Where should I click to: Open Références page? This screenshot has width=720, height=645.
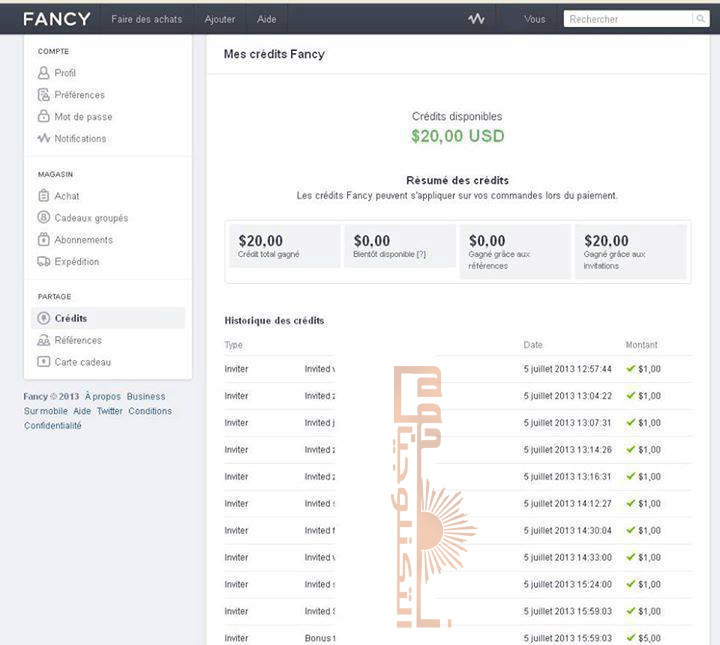point(78,340)
